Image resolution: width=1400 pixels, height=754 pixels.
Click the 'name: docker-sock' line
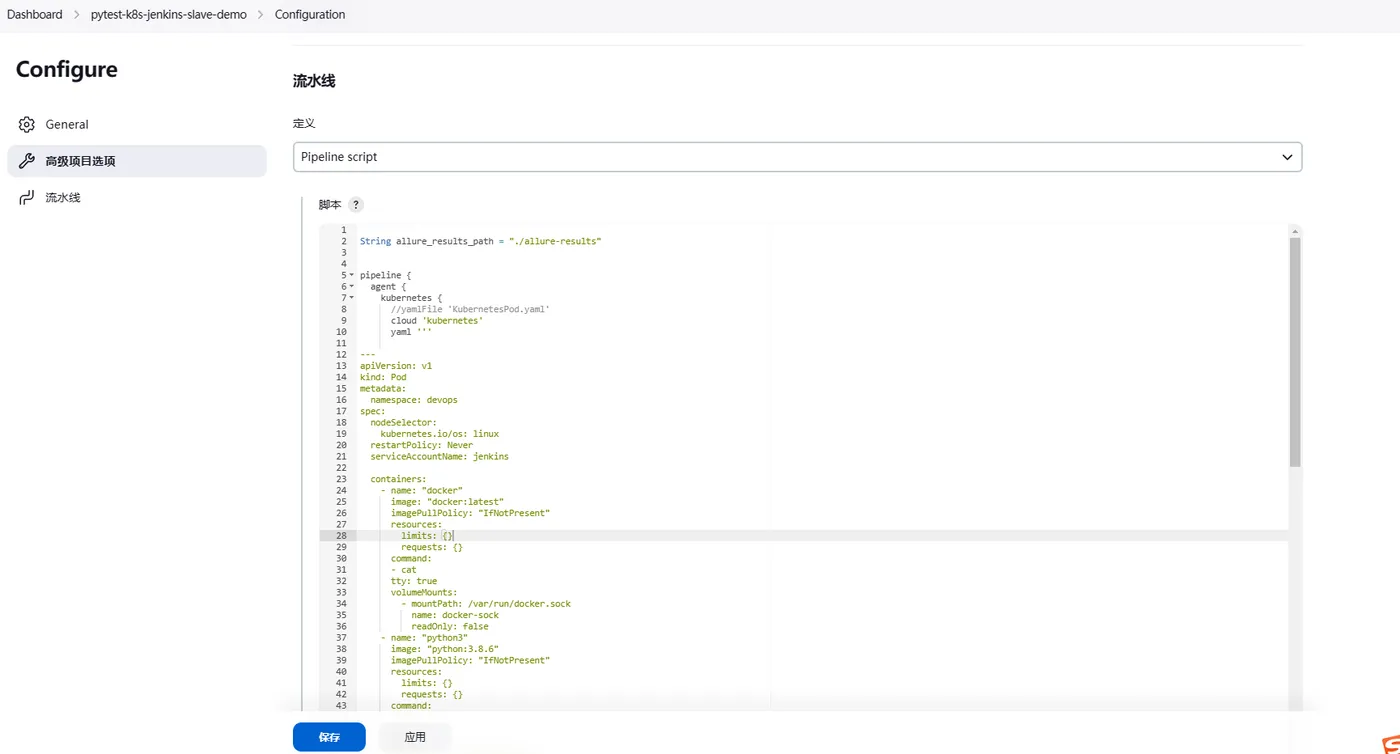tap(455, 615)
